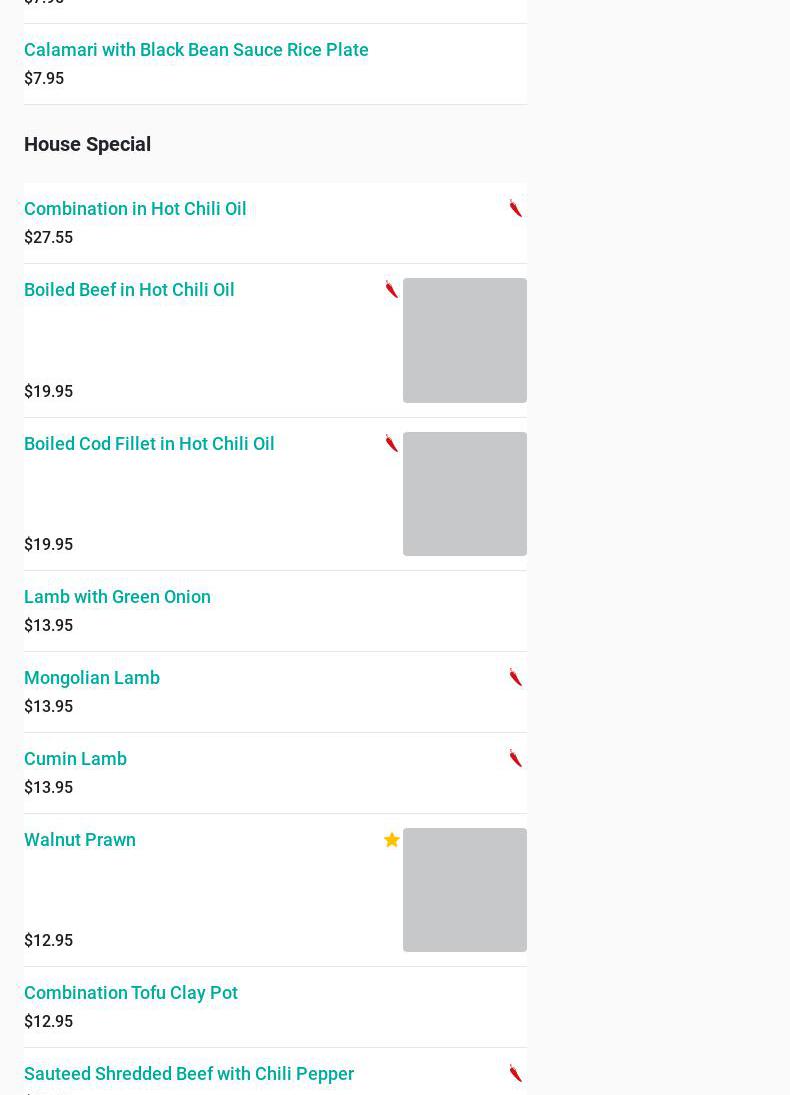
Task: Click spicy icon next to Cumin Lamb
Action: [516, 758]
